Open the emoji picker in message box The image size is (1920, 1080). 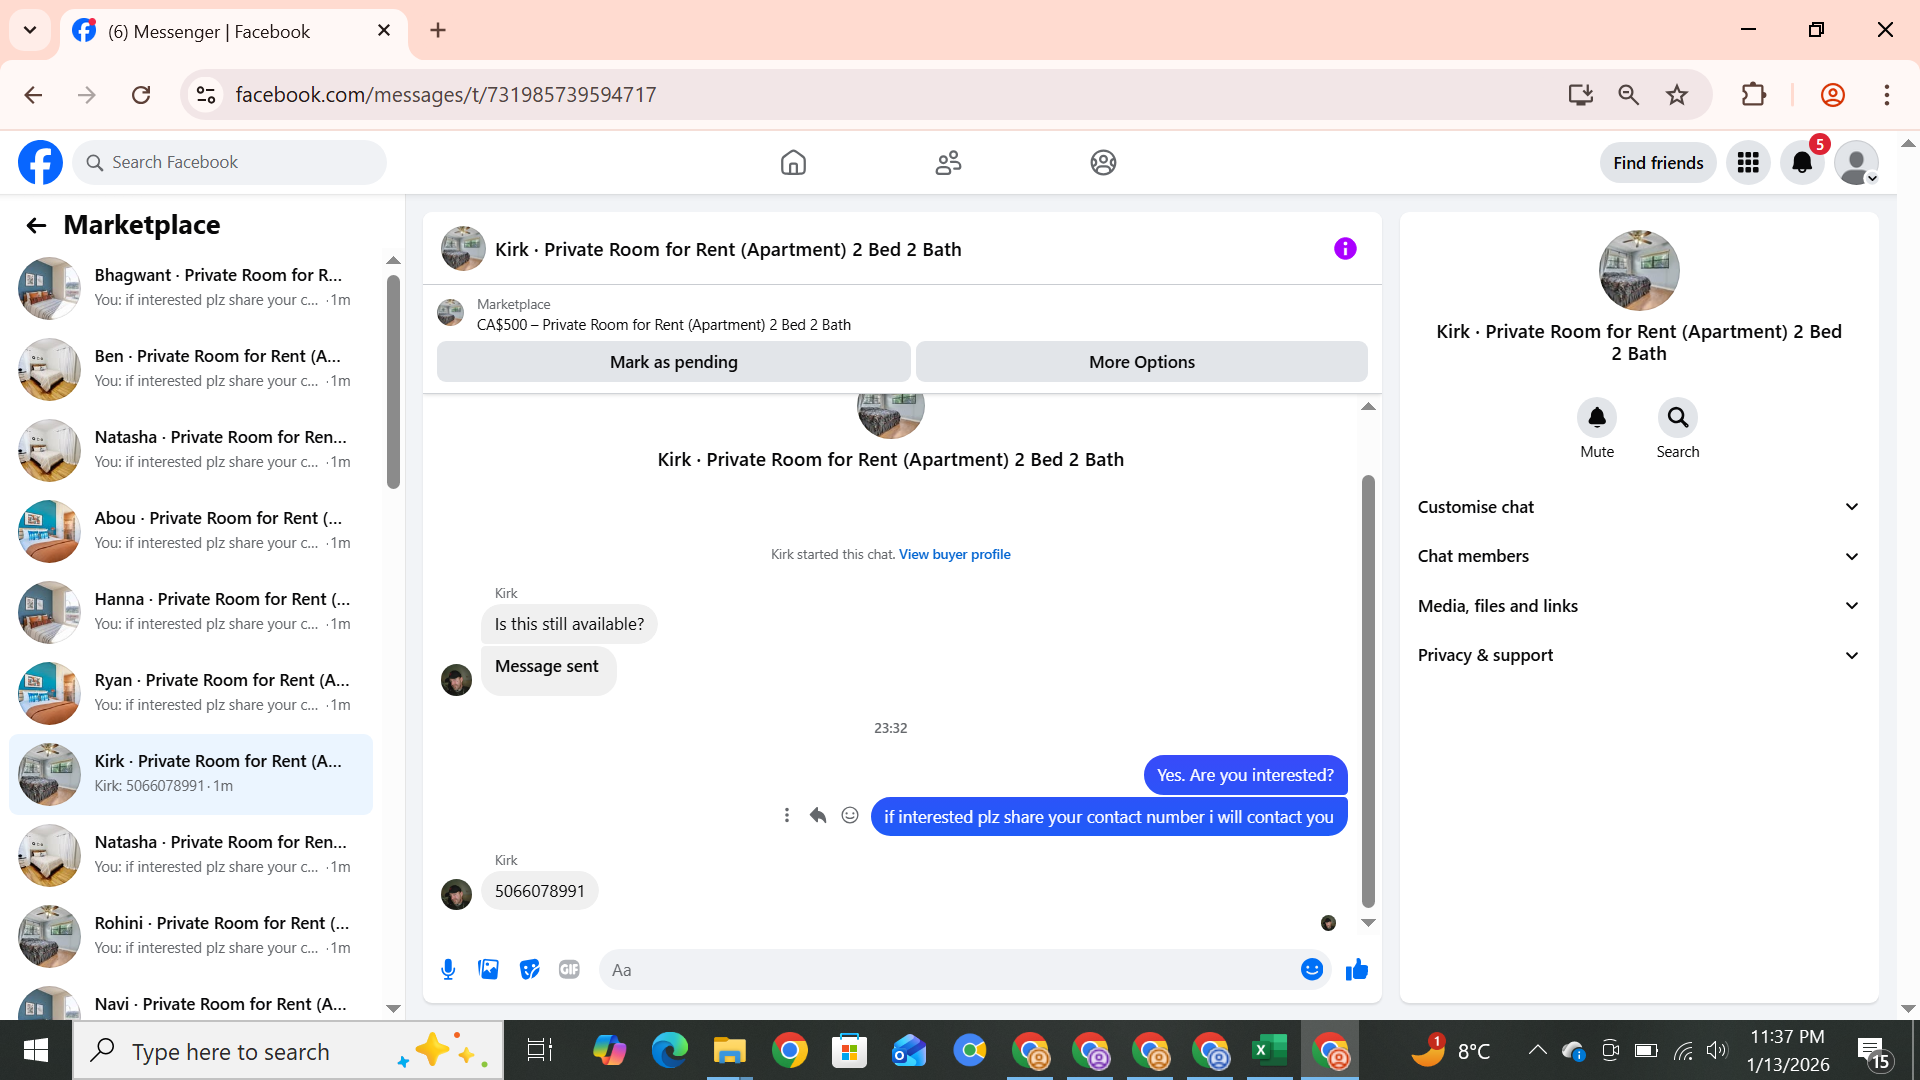pos(1312,969)
